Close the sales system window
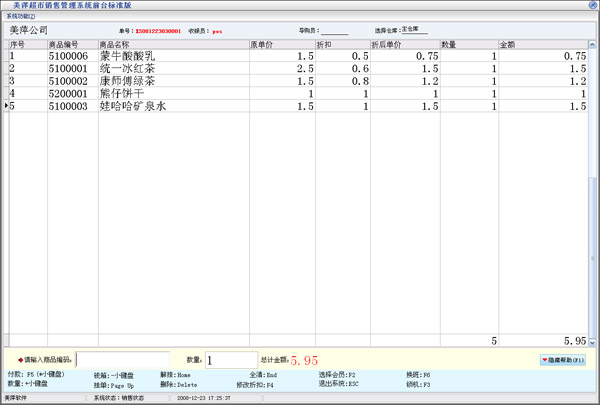The image size is (600, 405). [591, 5]
